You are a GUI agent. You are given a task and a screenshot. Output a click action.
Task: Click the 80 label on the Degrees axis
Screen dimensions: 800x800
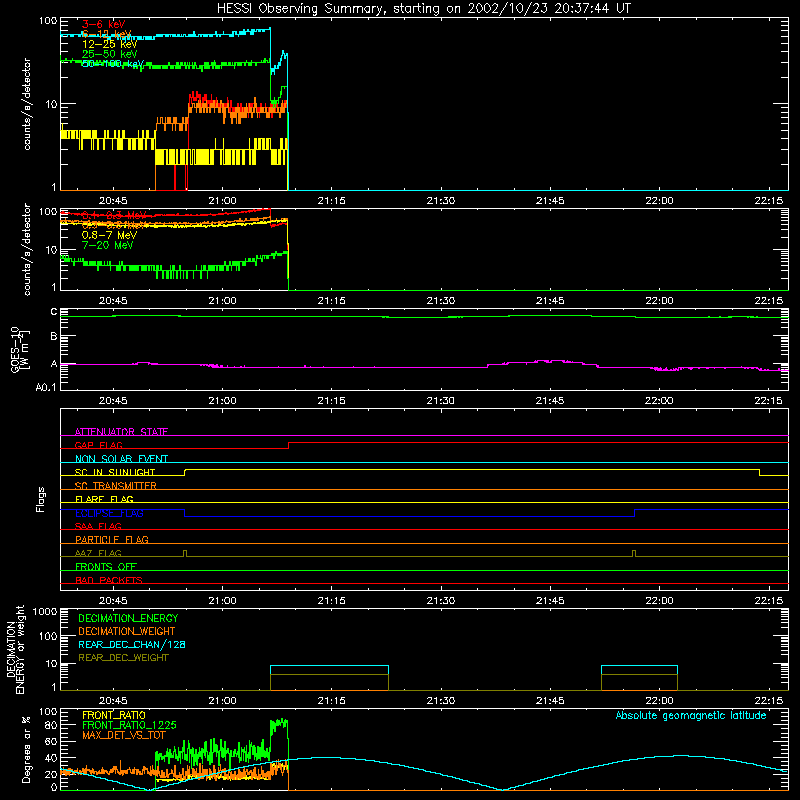pyautogui.click(x=51, y=724)
